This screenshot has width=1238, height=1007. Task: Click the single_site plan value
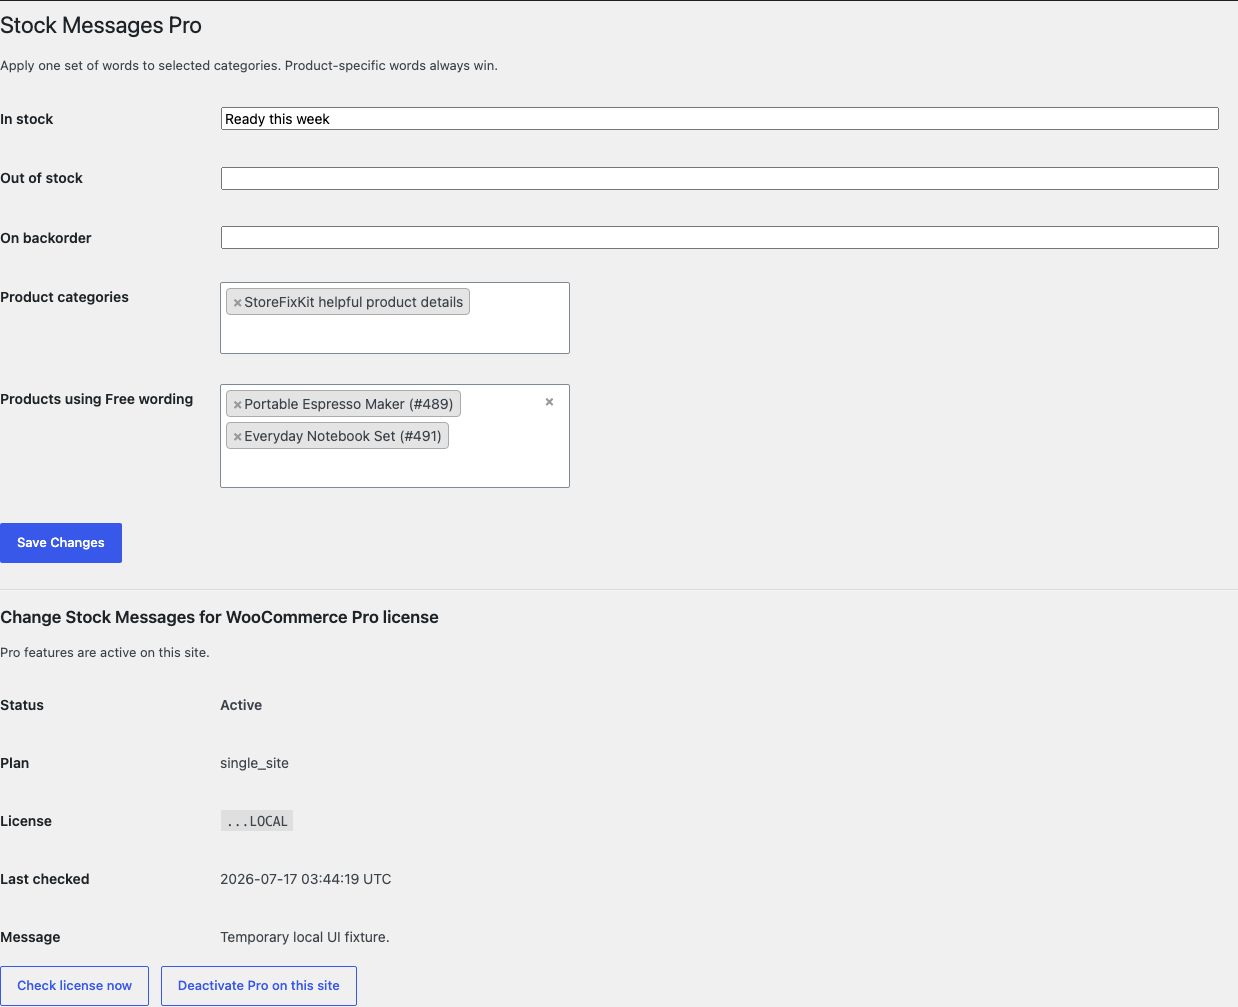[x=254, y=764]
